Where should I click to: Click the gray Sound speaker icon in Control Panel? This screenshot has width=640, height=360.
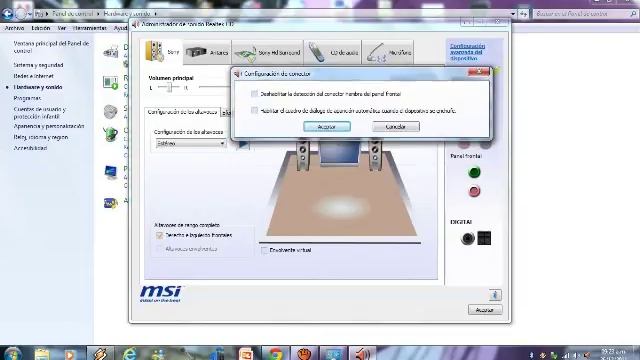pos(111,111)
